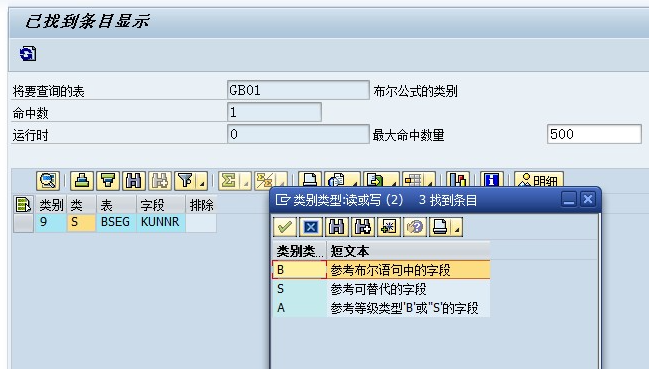
Task: Click the Find Next icon in ALV toolbar
Action: [x=160, y=181]
